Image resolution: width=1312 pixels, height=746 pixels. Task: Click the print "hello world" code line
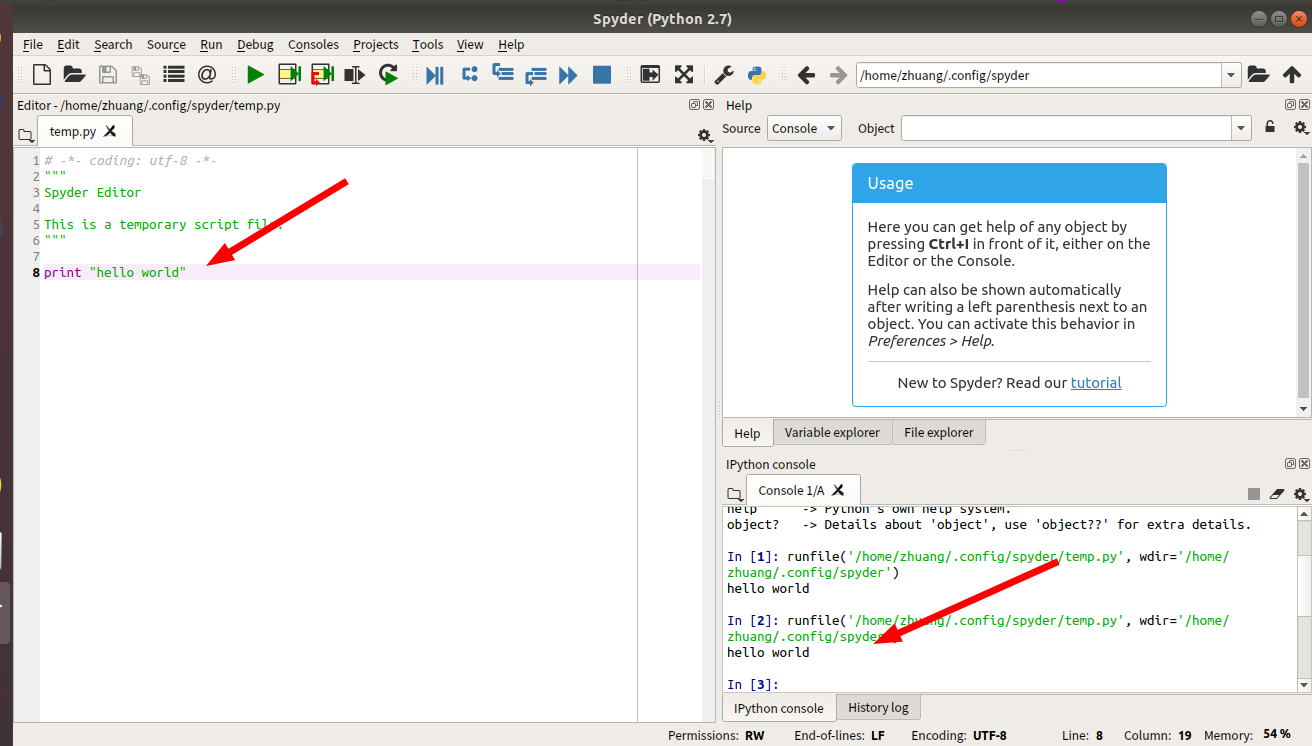click(115, 272)
